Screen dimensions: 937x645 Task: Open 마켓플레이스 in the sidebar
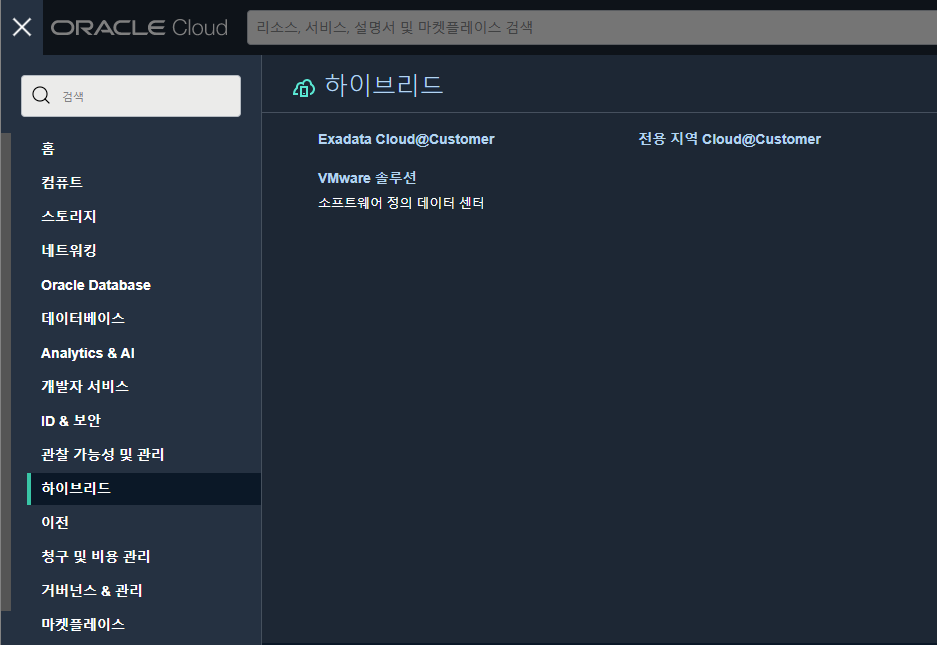click(82, 625)
